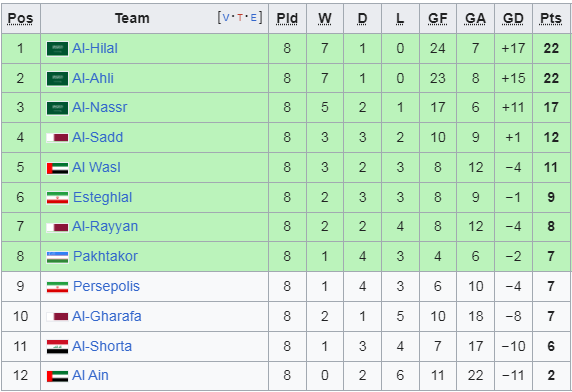Open the Al-Ahli team link
Viewport: 572px width, 392px height.
pyautogui.click(x=93, y=78)
